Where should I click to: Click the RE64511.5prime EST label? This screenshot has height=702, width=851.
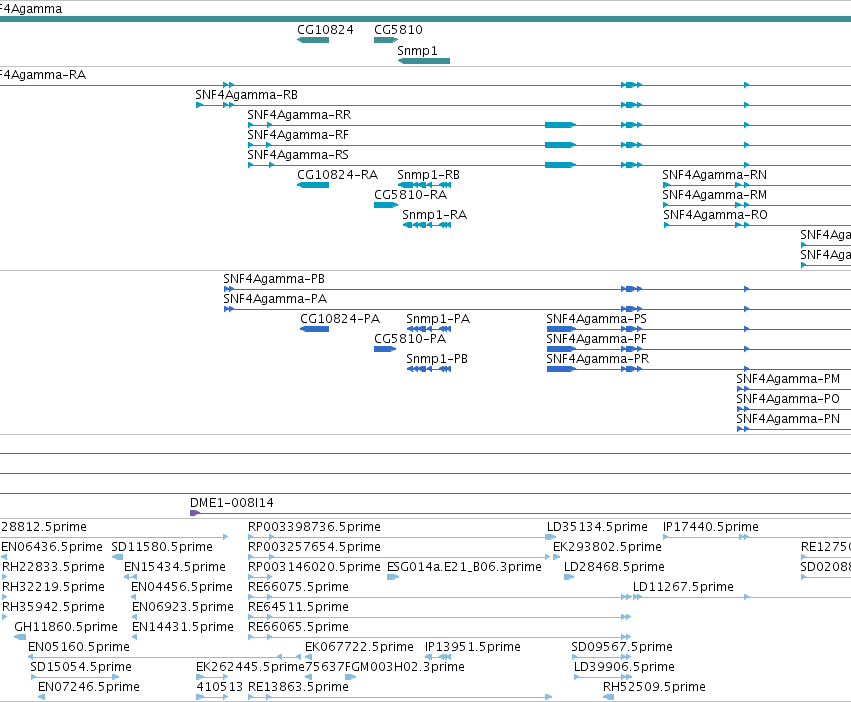(298, 607)
